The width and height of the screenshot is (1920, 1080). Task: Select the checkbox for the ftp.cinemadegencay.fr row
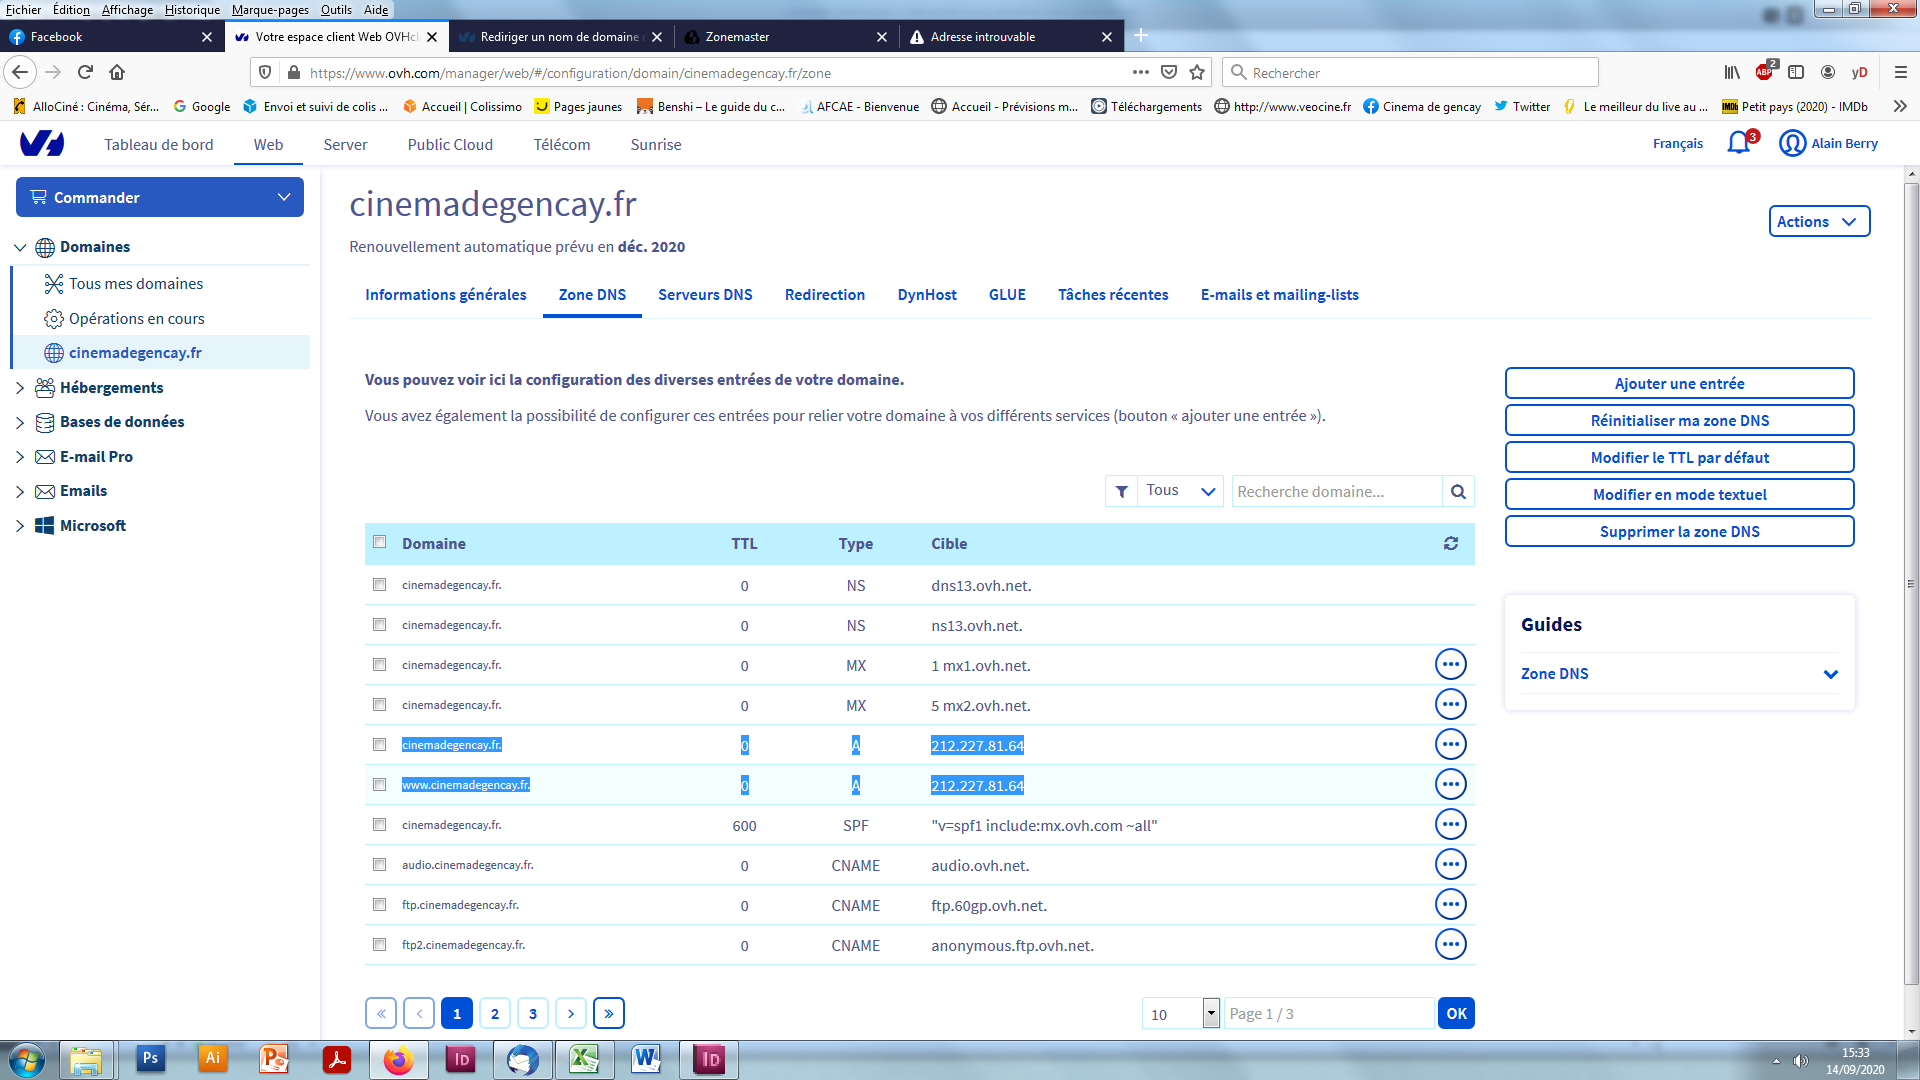click(x=379, y=904)
